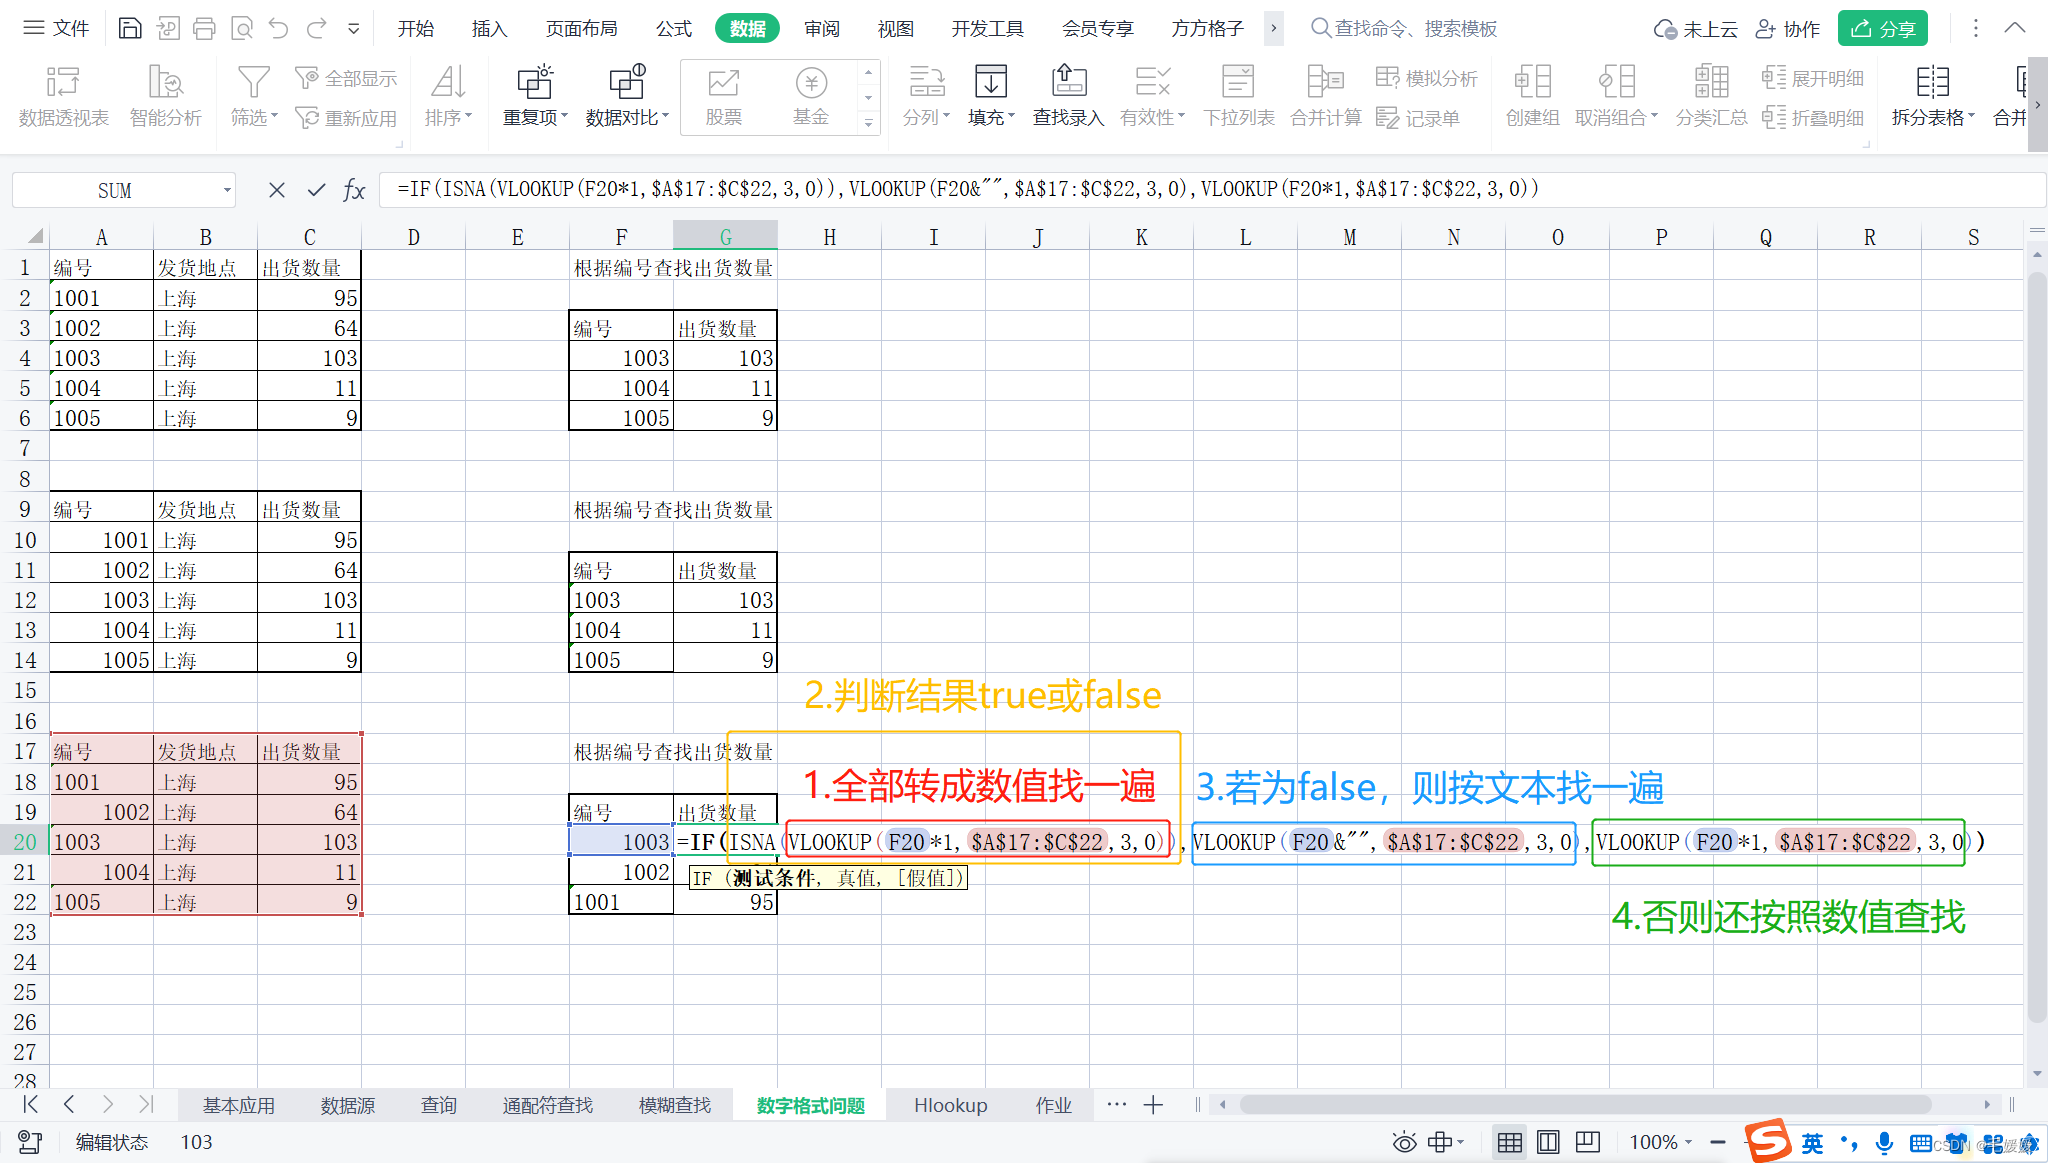Click the Print icon in quick access toolbar
The height and width of the screenshot is (1163, 2048).
(x=204, y=28)
